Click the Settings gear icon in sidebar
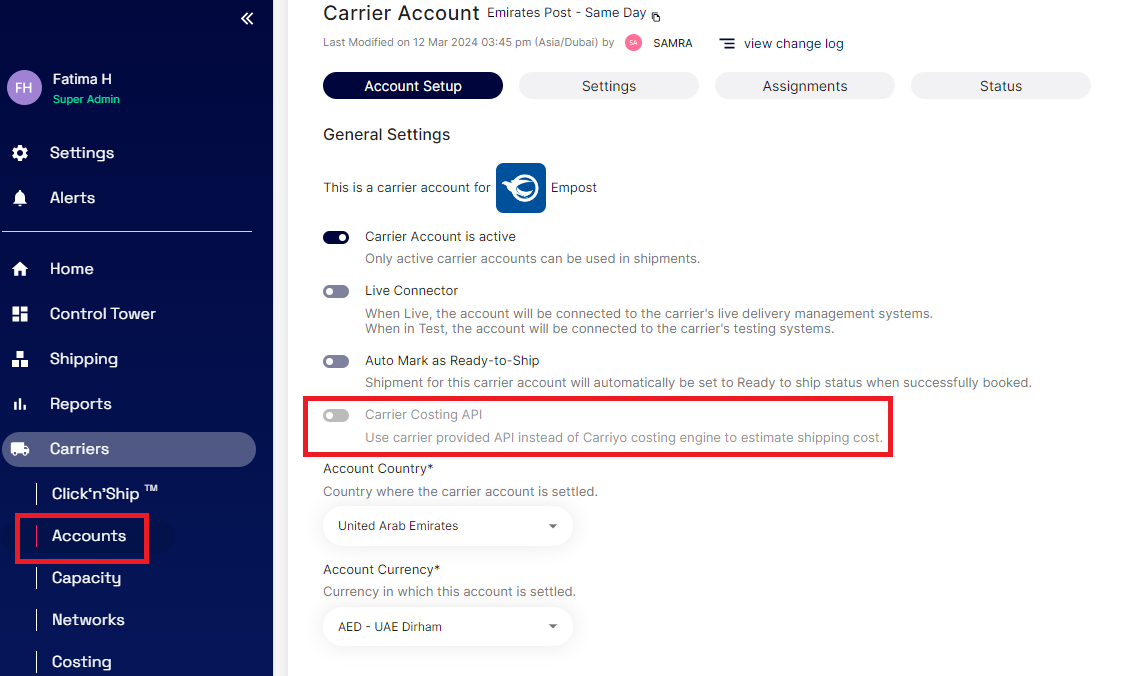 click(20, 153)
